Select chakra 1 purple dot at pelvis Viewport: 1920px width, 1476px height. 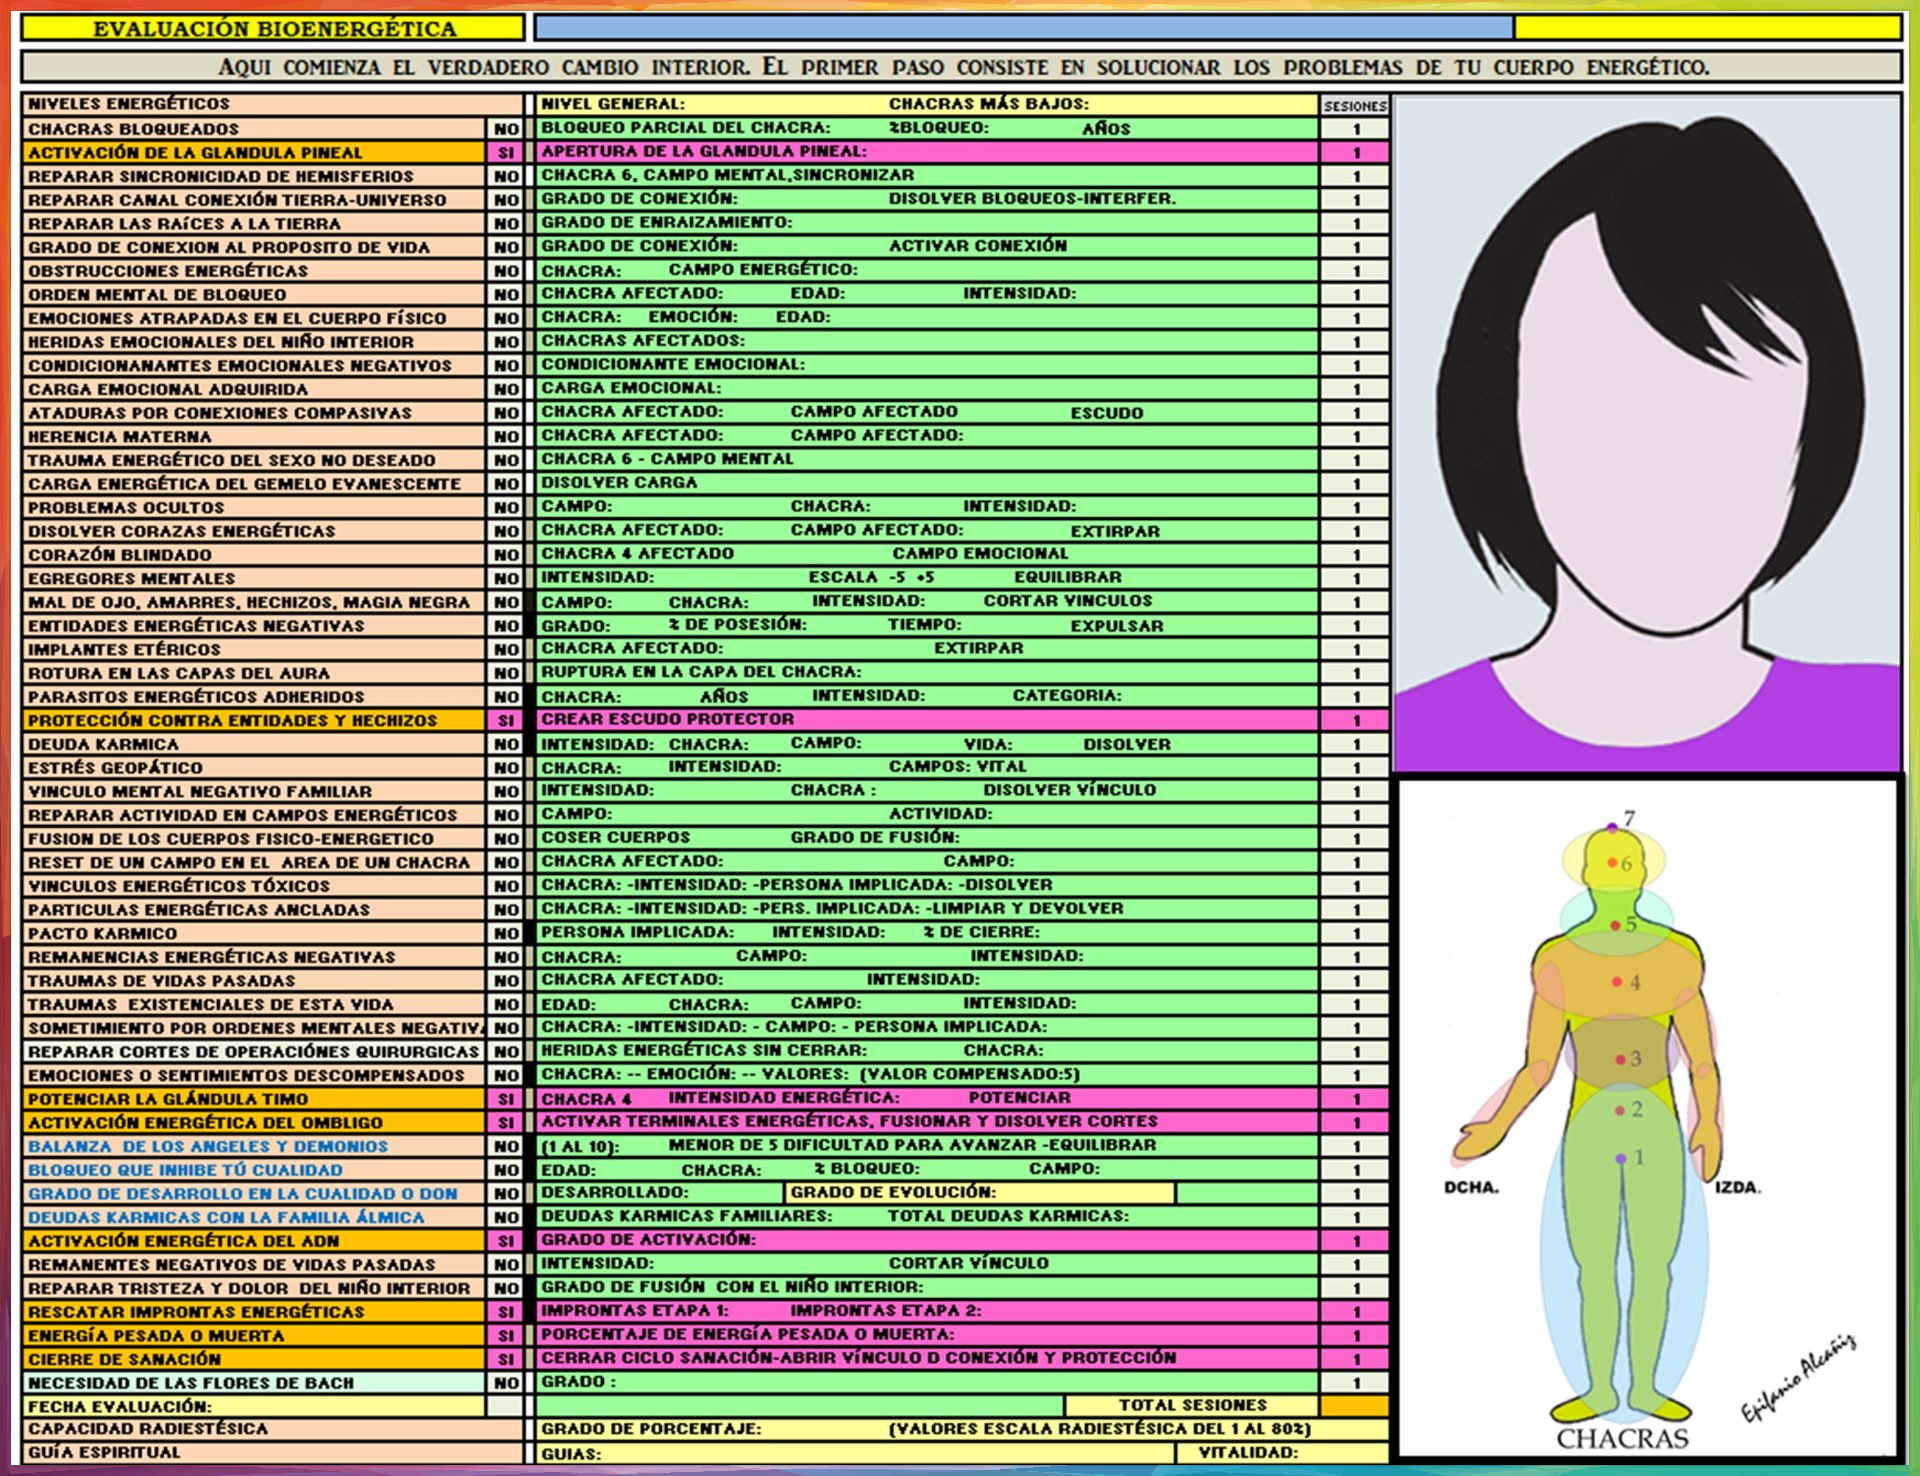point(1621,1158)
